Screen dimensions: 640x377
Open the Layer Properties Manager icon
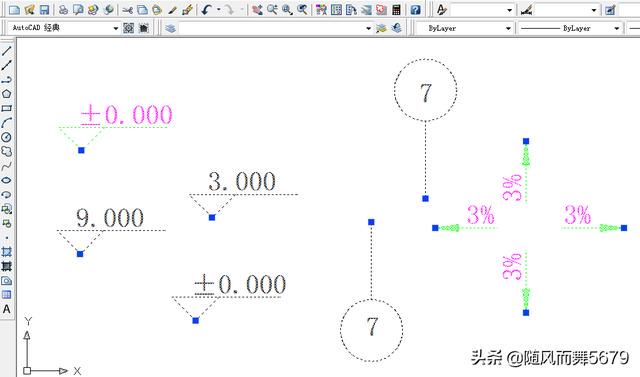point(171,28)
